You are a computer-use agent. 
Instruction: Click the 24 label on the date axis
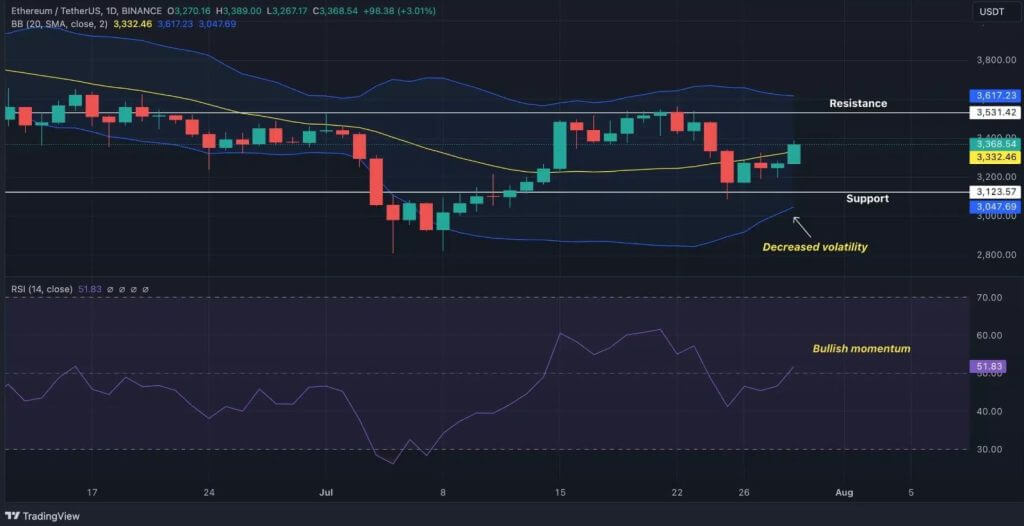pos(209,493)
